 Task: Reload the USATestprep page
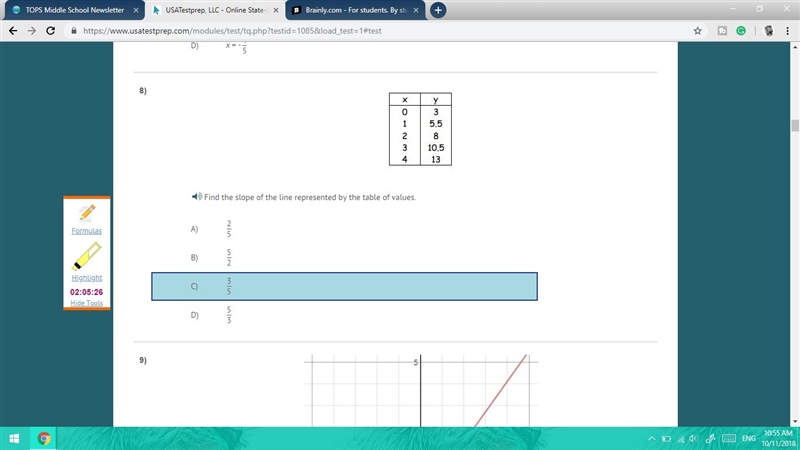[51, 31]
